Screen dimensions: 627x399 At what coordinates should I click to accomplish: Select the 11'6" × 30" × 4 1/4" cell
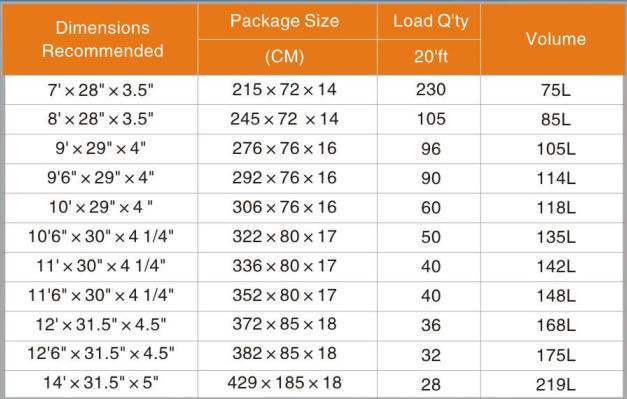coord(101,296)
